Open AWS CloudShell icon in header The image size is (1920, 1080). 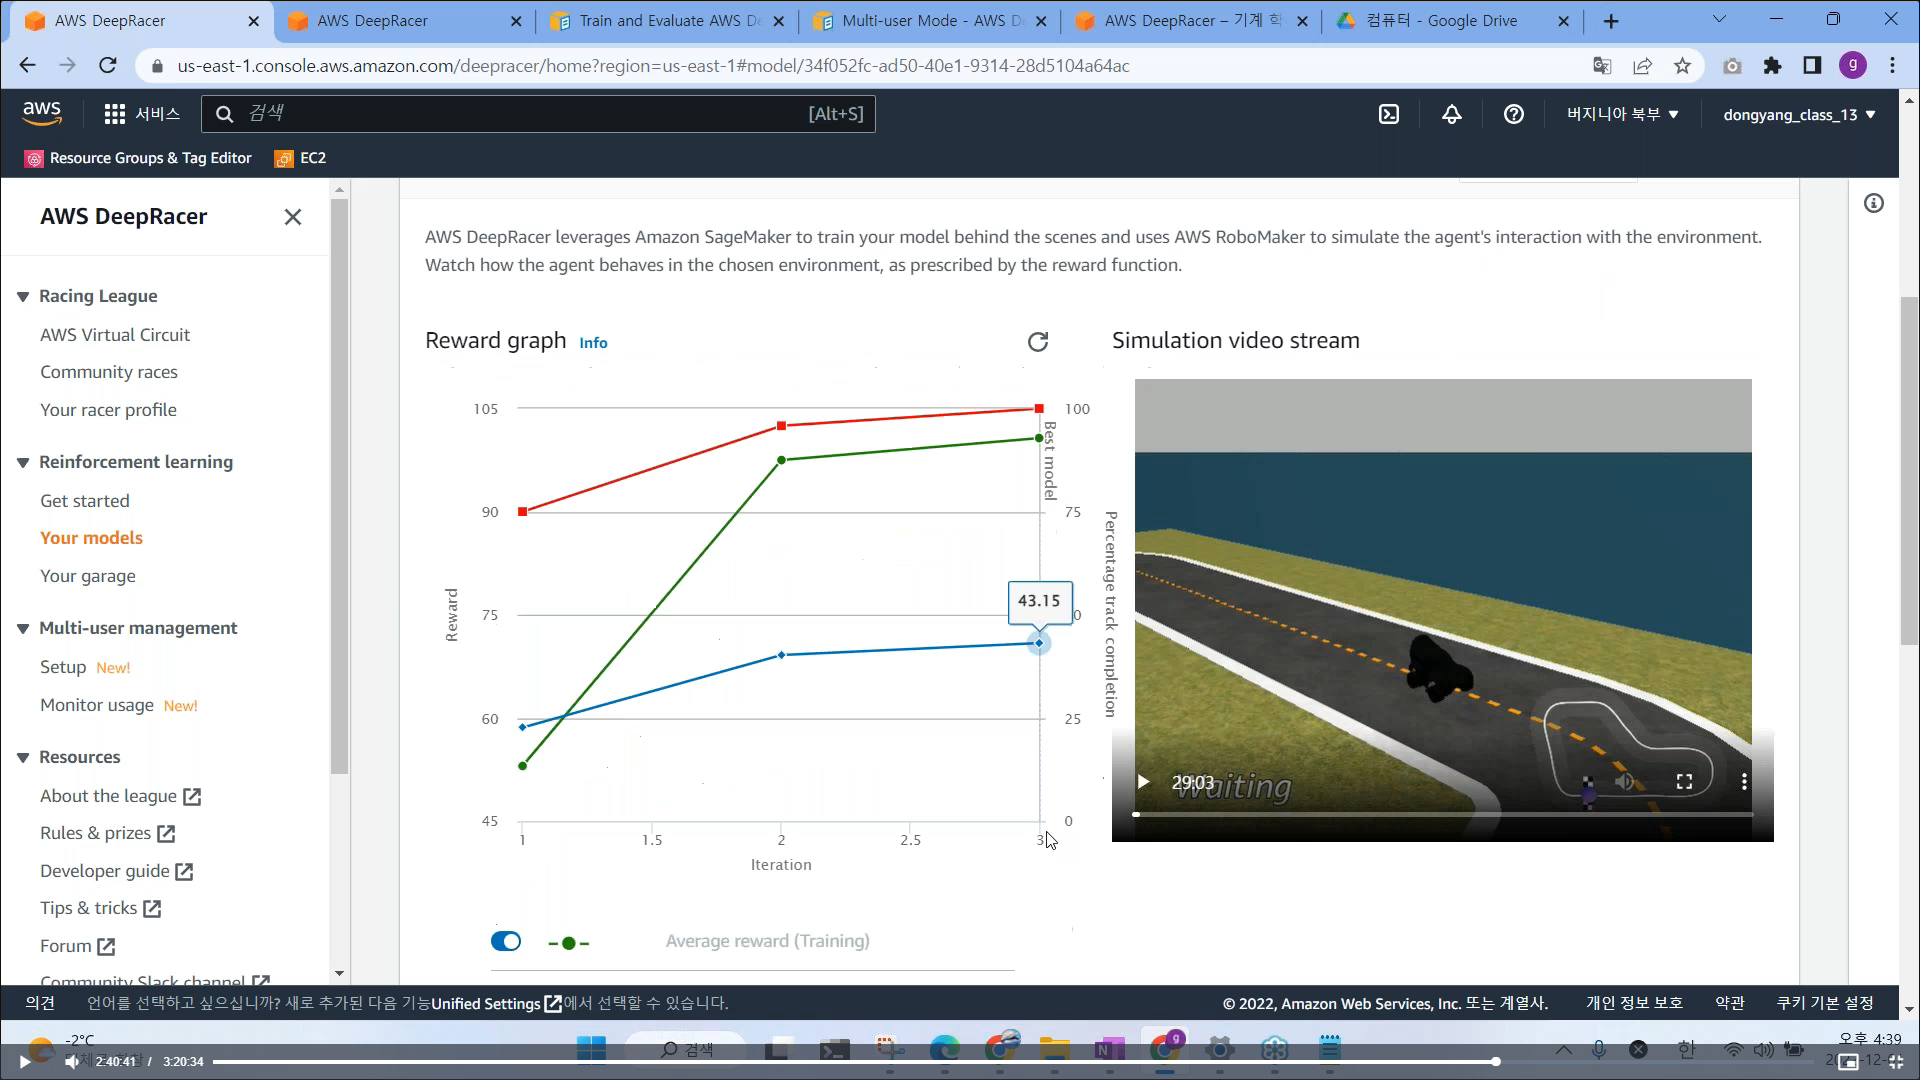1389,114
